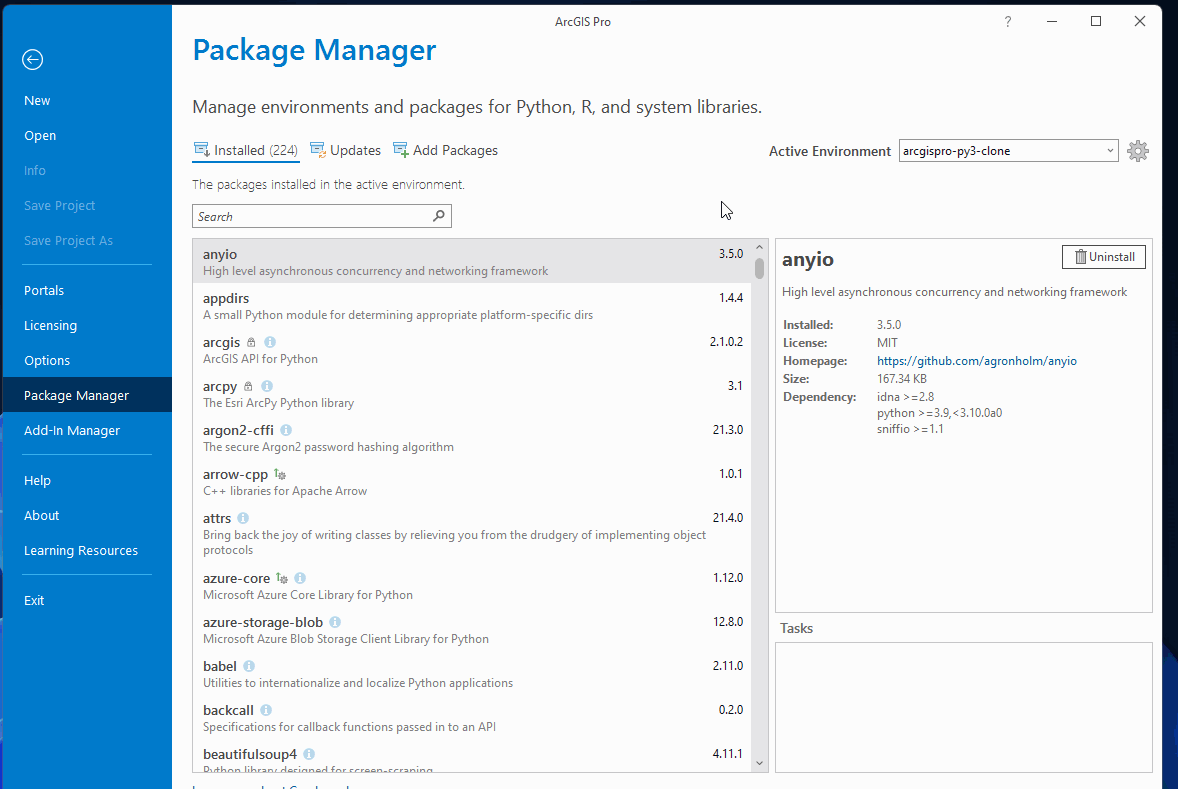1178x789 pixels.
Task: Click the back arrow at top left
Action: coord(32,59)
